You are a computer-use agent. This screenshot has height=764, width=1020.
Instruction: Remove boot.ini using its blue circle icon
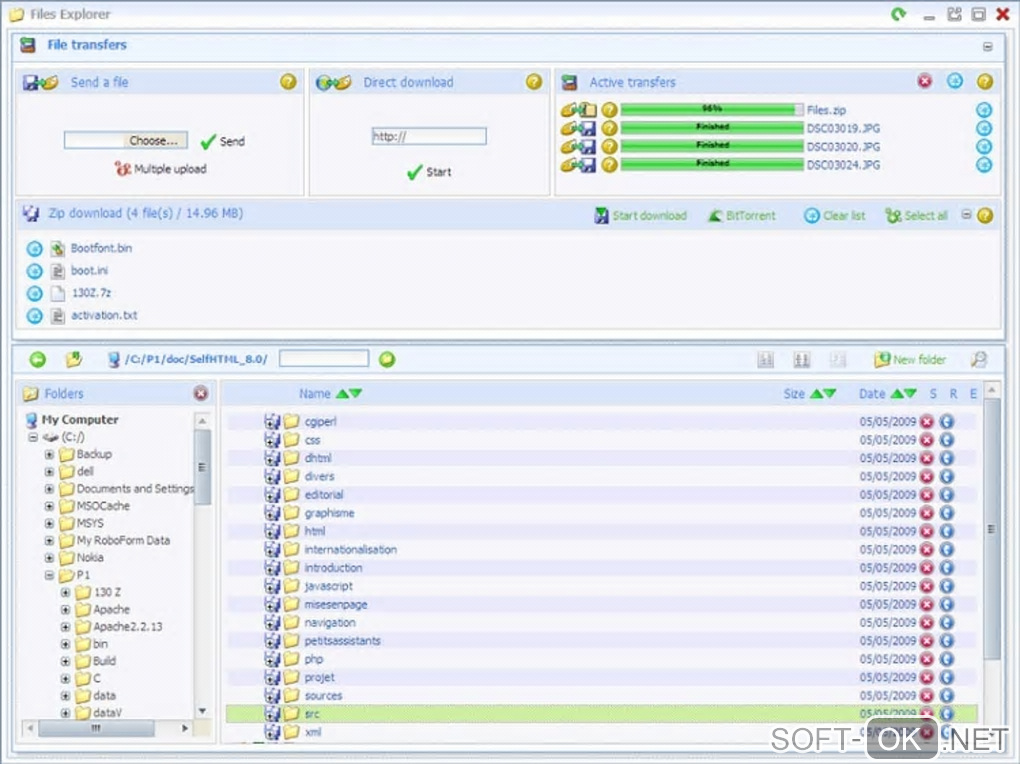coord(34,271)
